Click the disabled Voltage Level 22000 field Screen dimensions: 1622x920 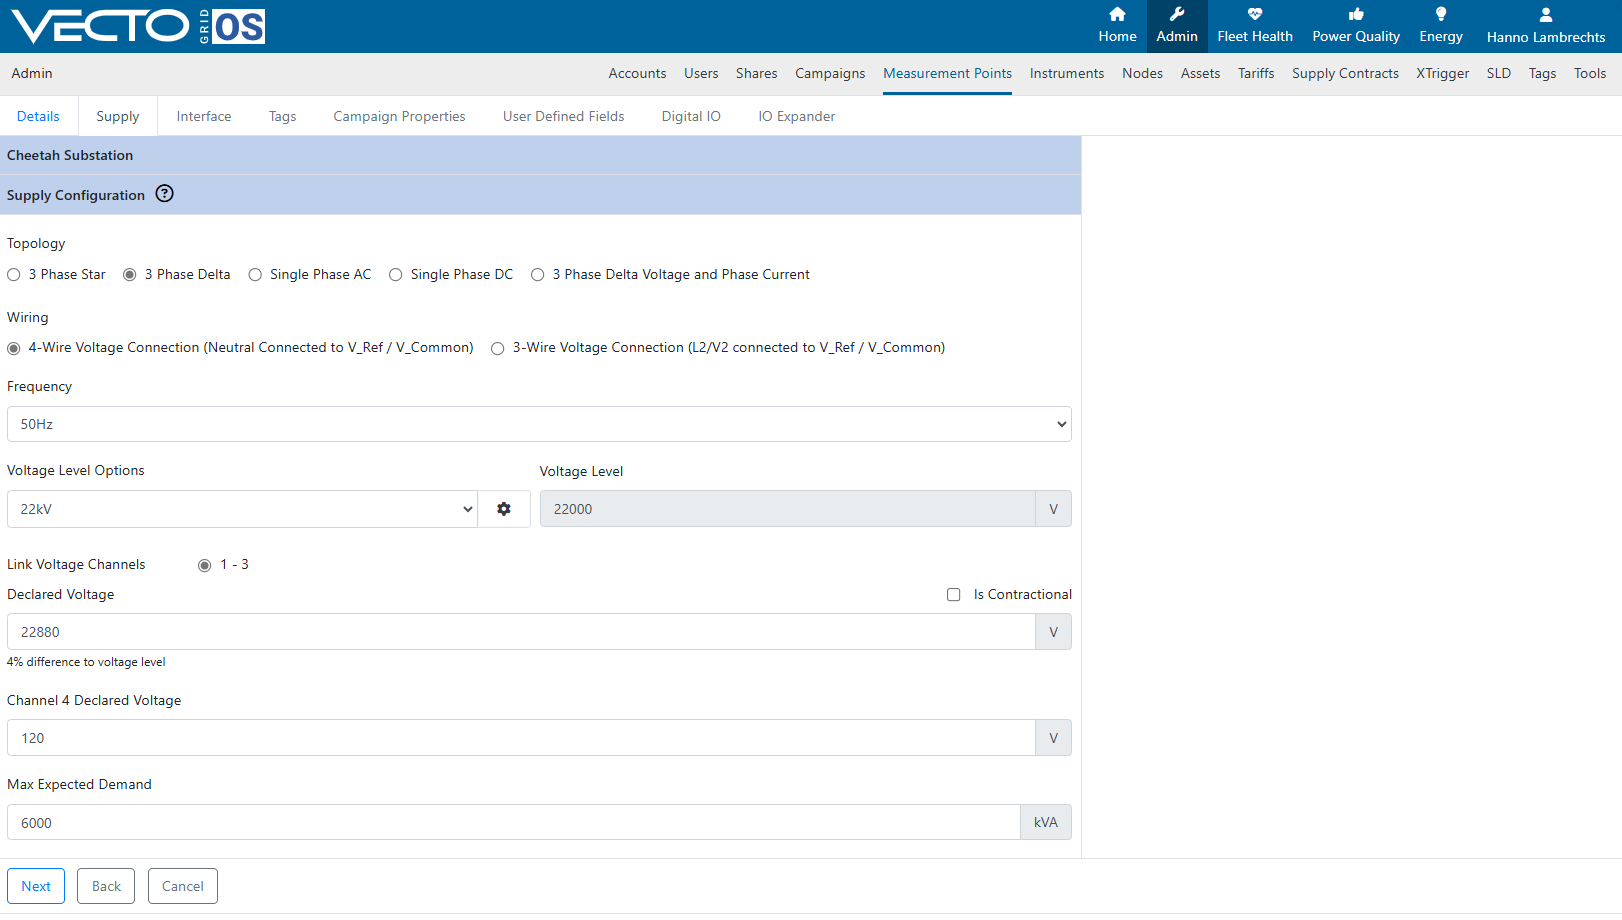coord(788,509)
